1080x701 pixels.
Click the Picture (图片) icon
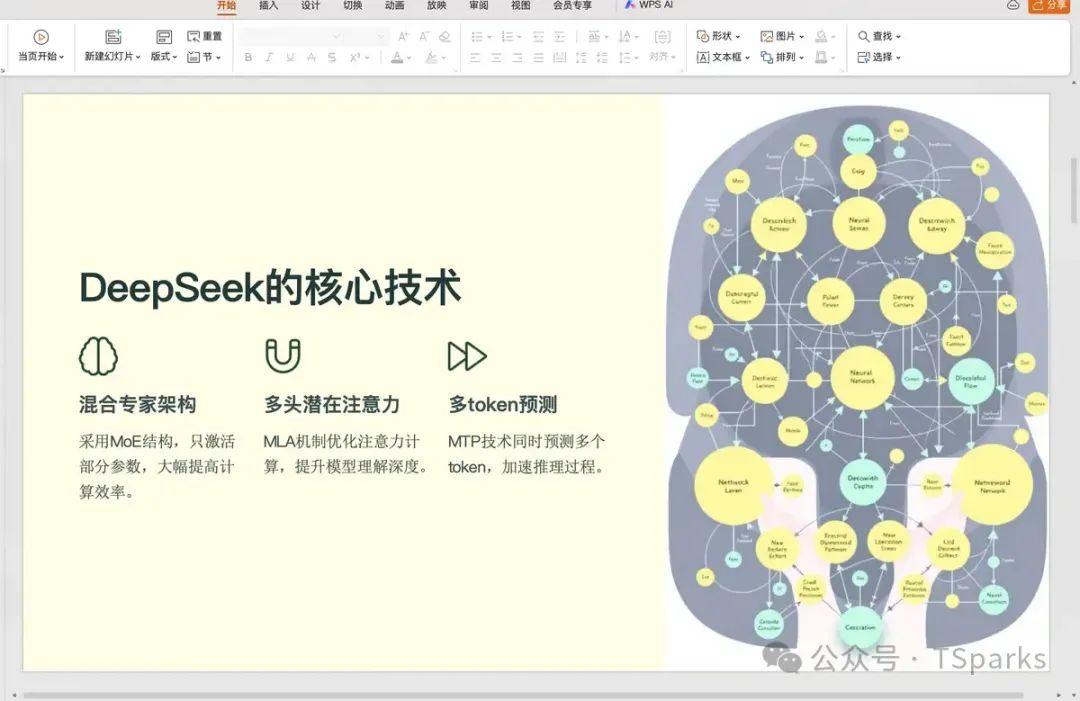click(767, 36)
